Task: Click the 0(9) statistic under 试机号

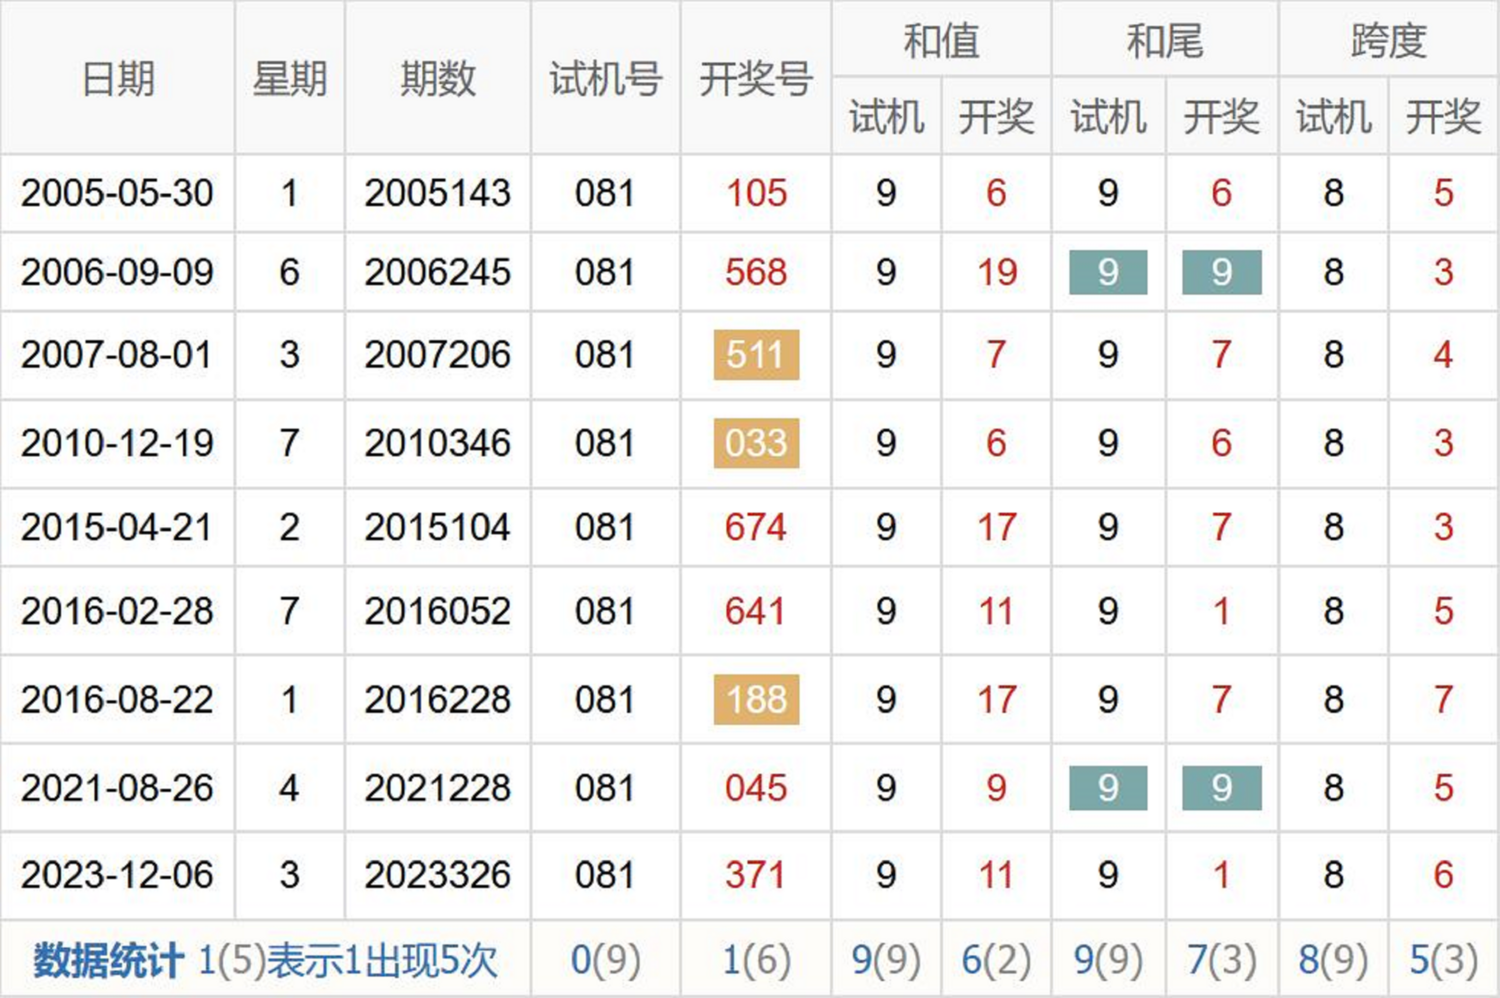Action: tap(605, 960)
